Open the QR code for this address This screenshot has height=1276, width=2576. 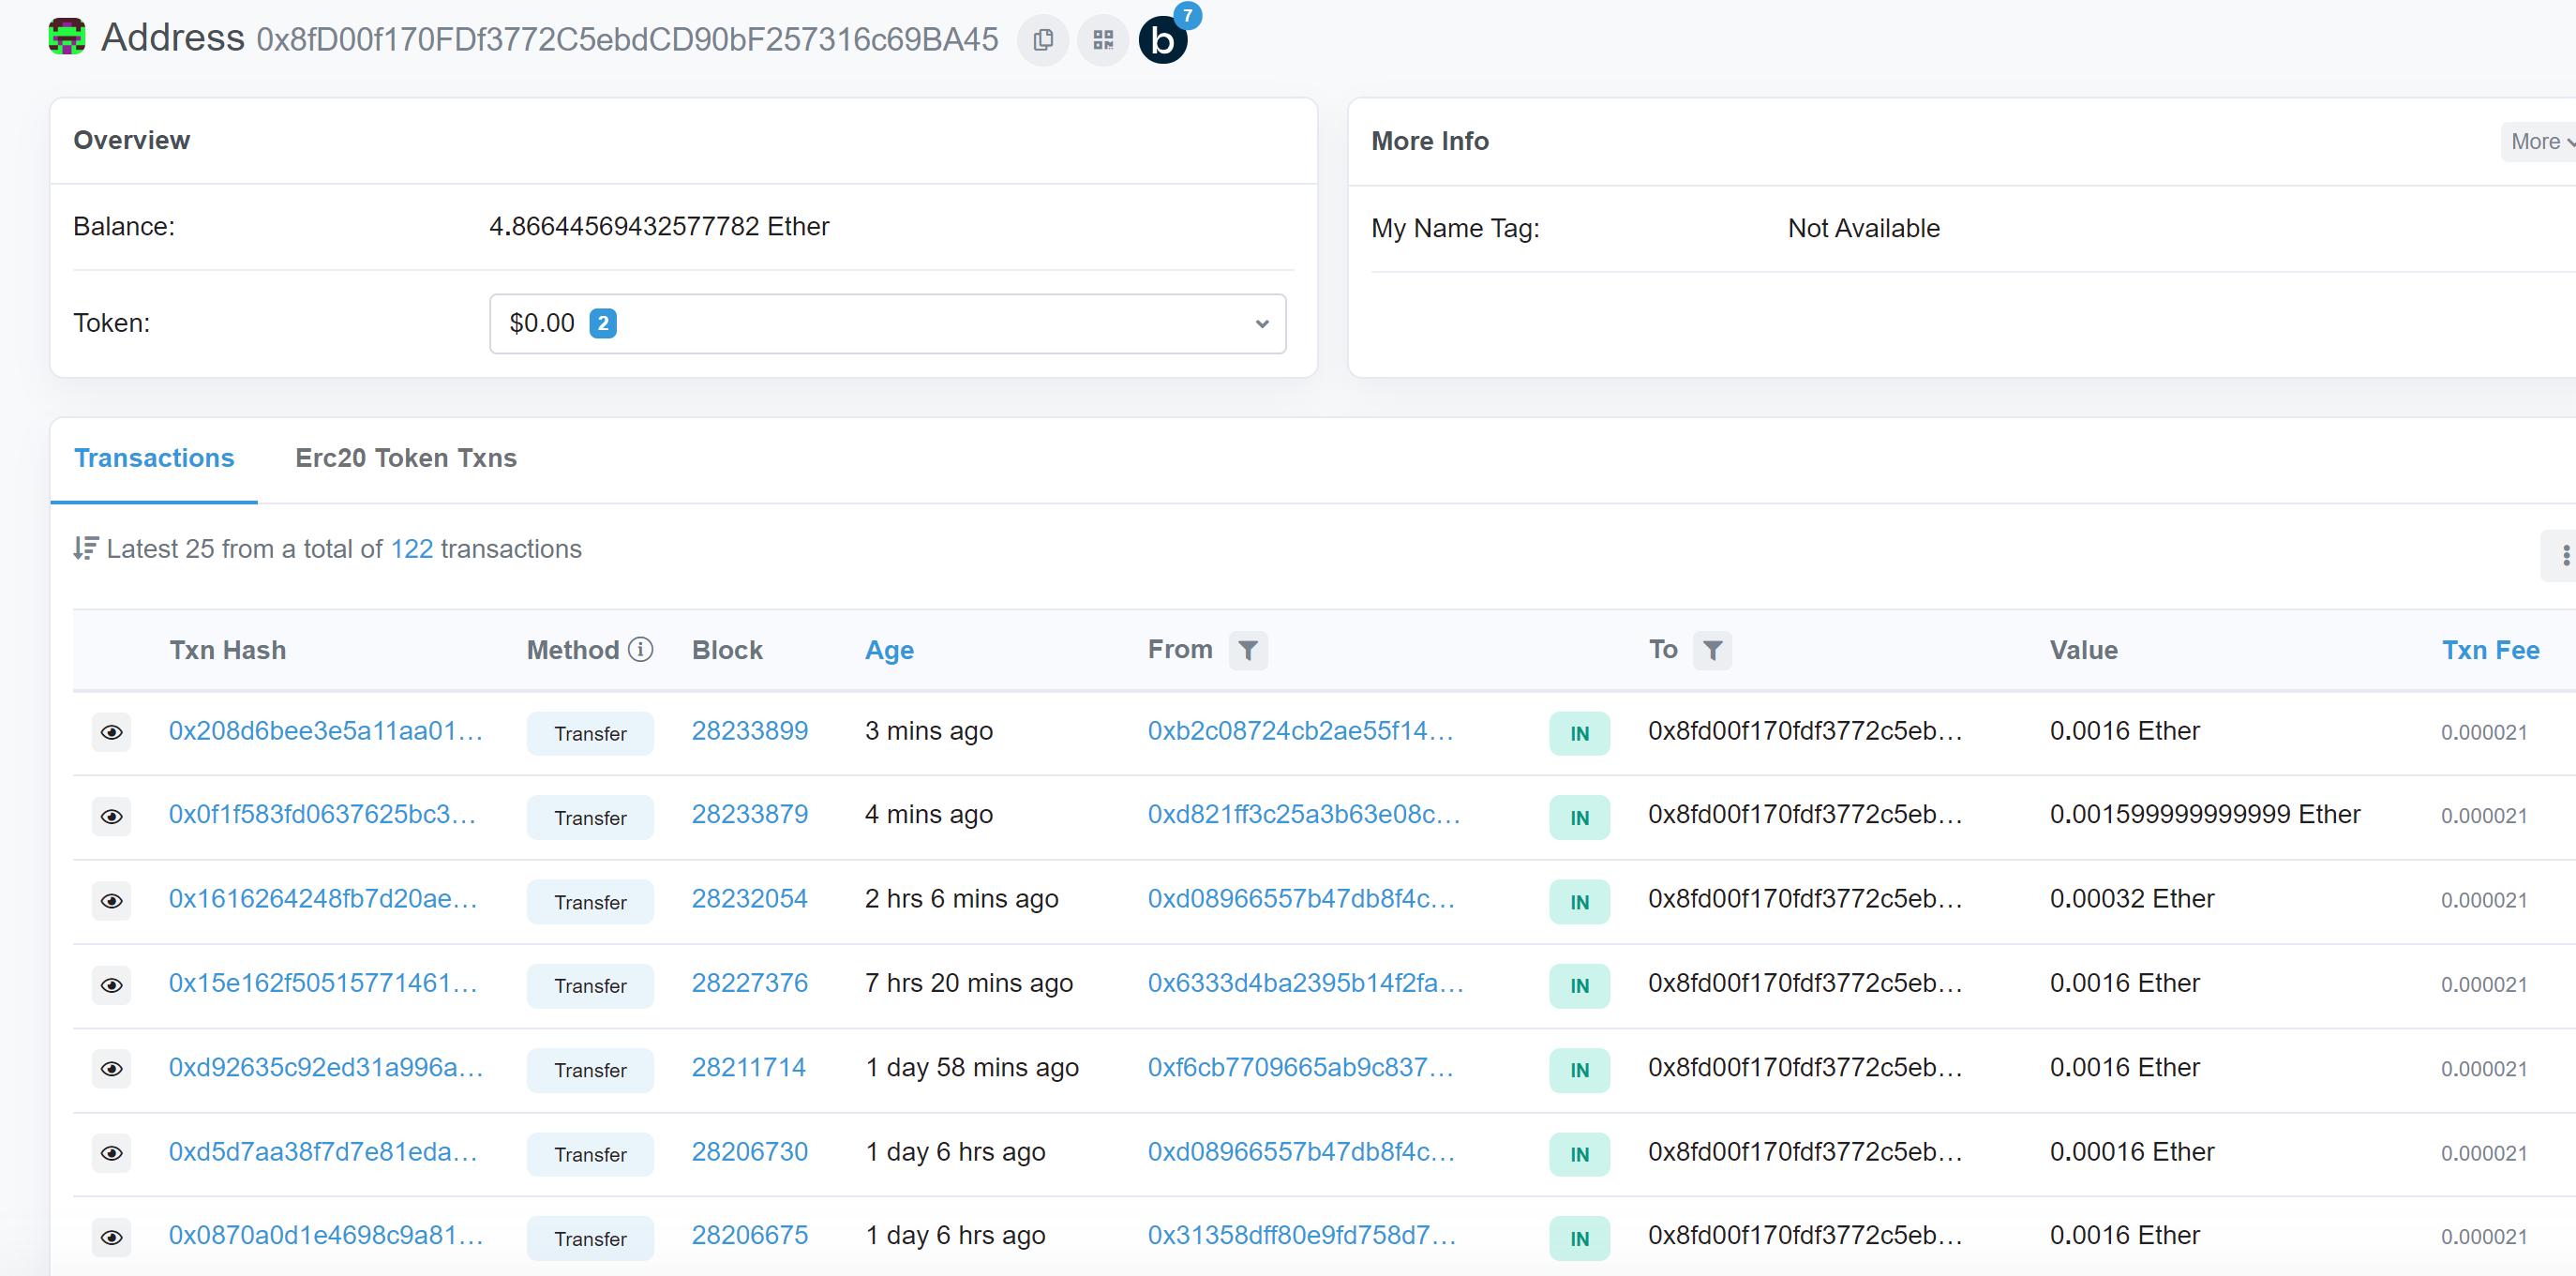[x=1102, y=40]
